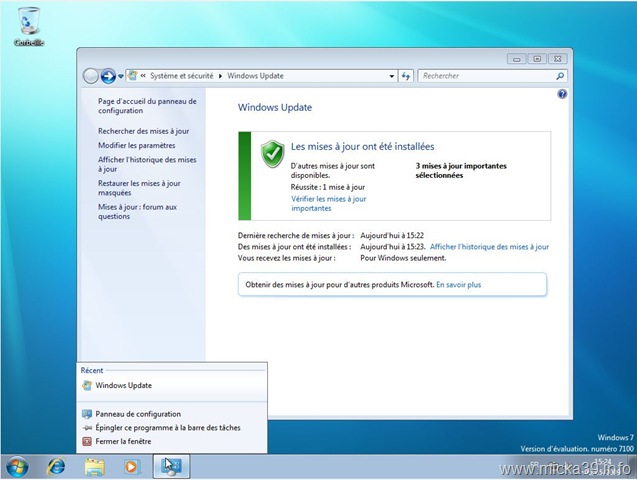This screenshot has height=480, width=637.
Task: Open the Windows Start orb
Action: pyautogui.click(x=17, y=467)
